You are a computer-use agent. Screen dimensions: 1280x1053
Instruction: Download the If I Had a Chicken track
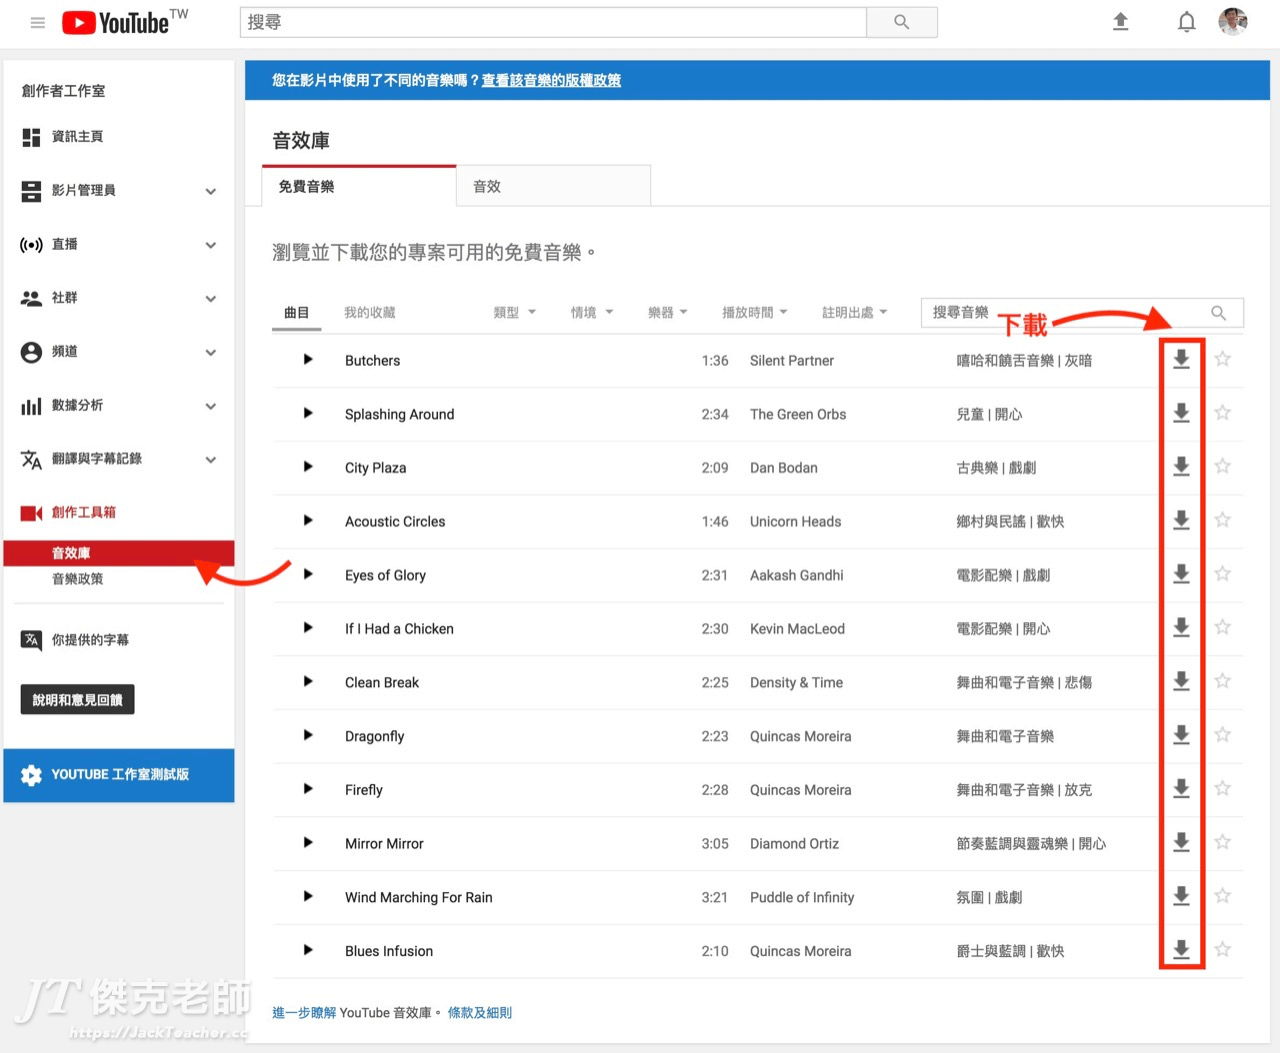1181,627
